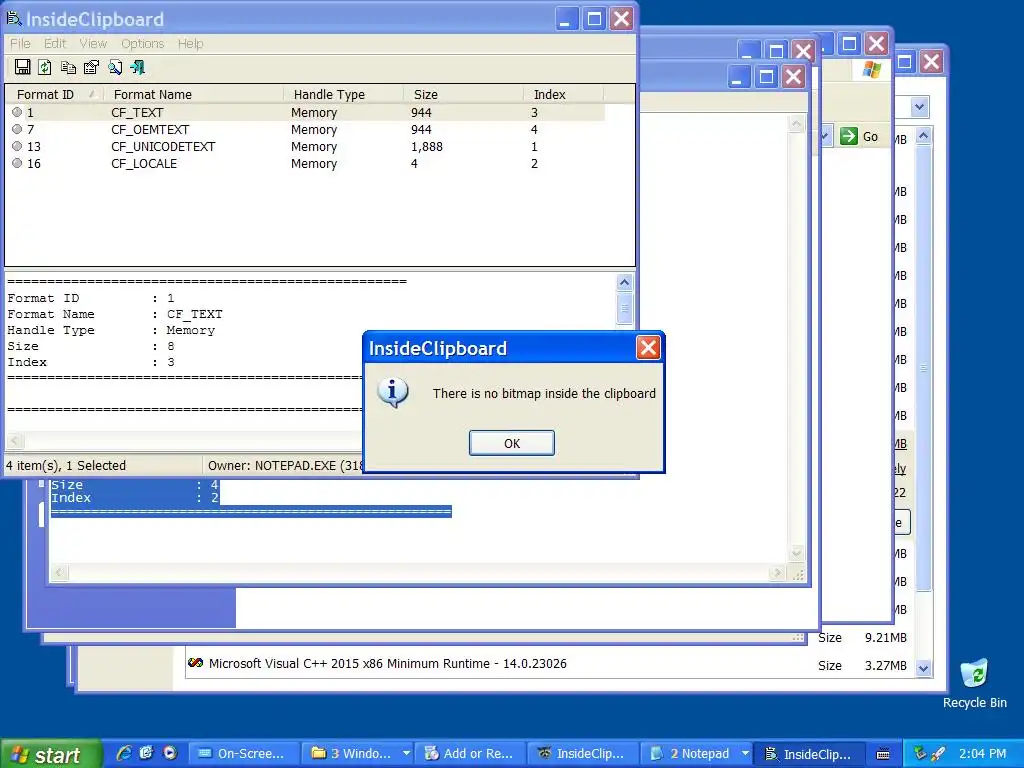The width and height of the screenshot is (1024, 768).
Task: Click size value 9.21MB in programs list
Action: [x=886, y=637]
